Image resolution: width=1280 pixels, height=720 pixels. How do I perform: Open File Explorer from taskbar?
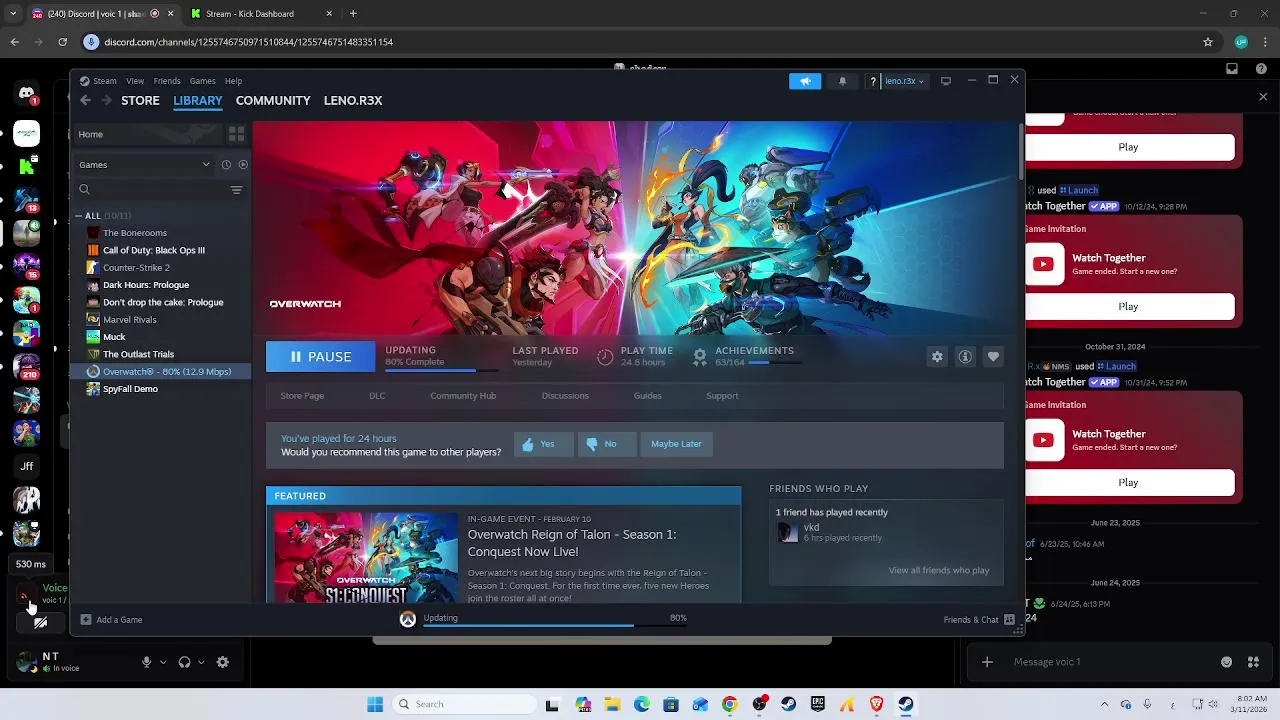point(612,704)
